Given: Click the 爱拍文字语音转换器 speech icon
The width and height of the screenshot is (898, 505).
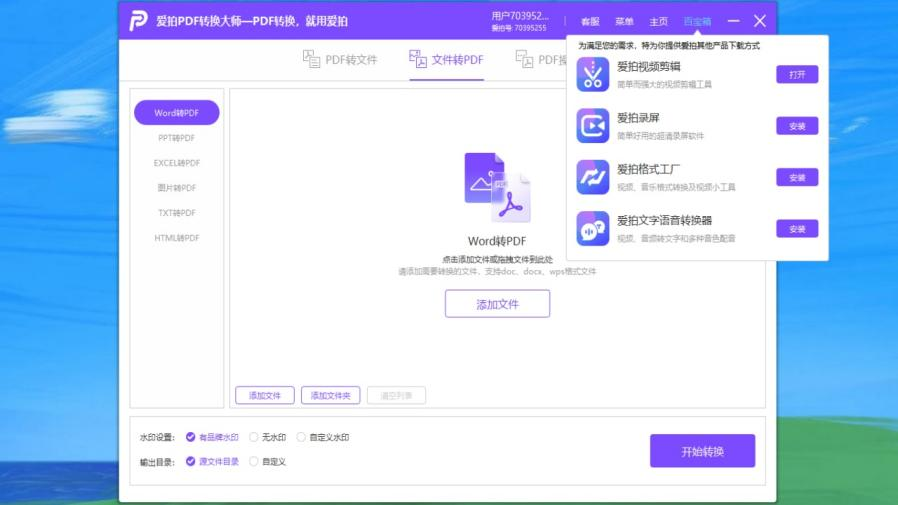Looking at the screenshot, I should tap(593, 228).
